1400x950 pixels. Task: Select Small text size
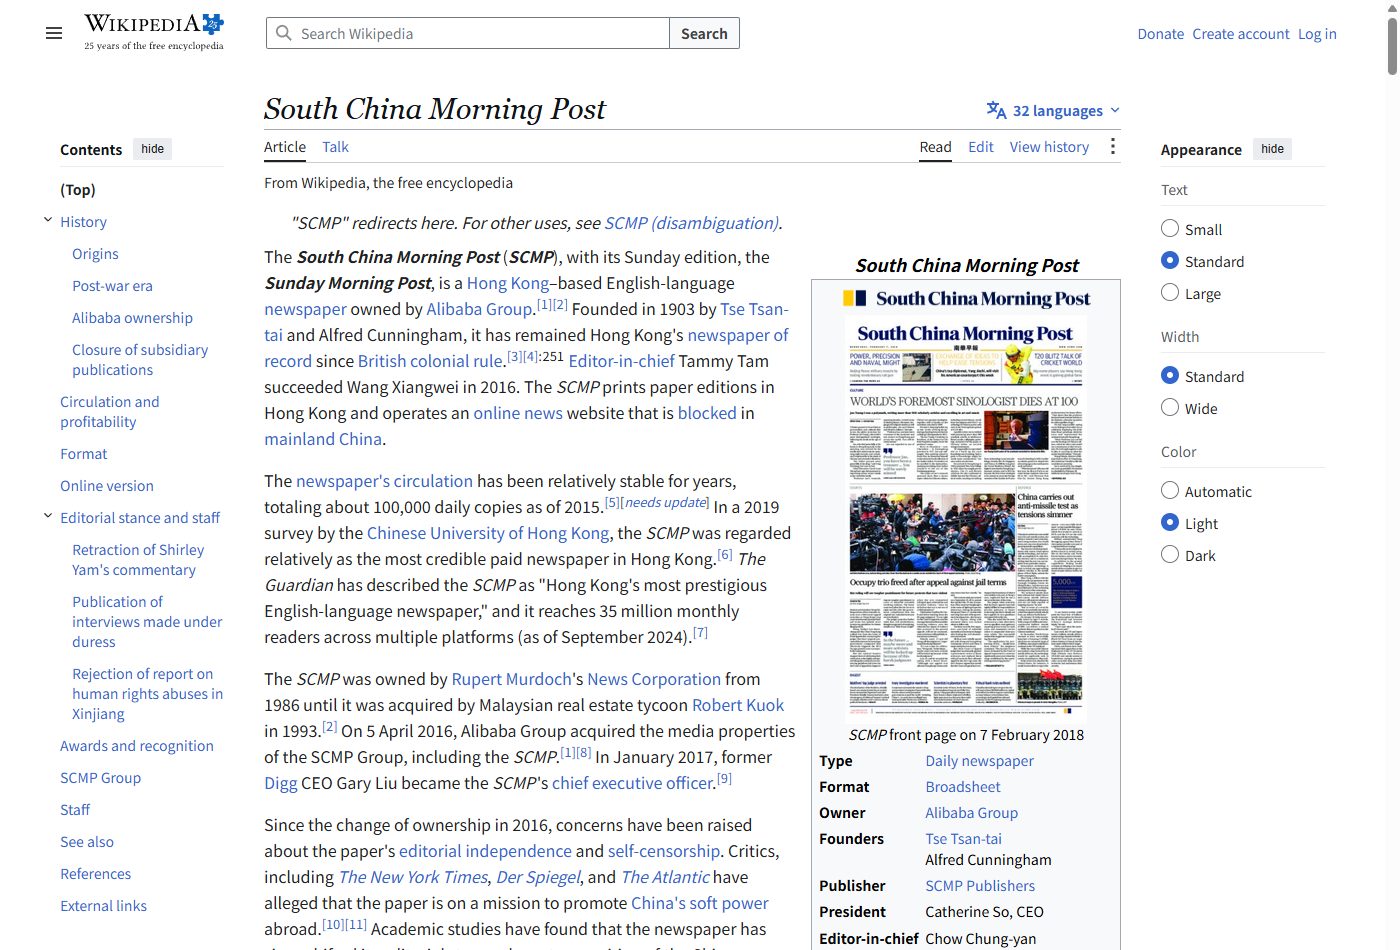1170,228
